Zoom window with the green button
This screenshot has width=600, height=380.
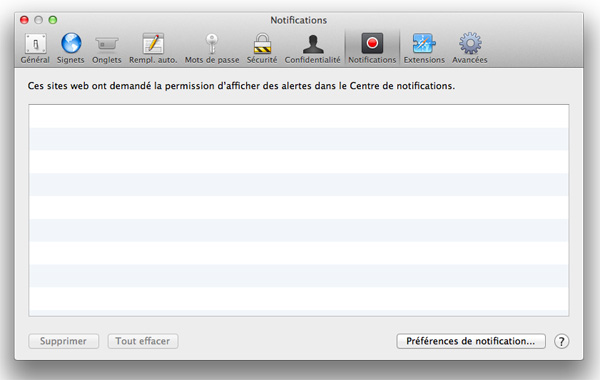[53, 20]
